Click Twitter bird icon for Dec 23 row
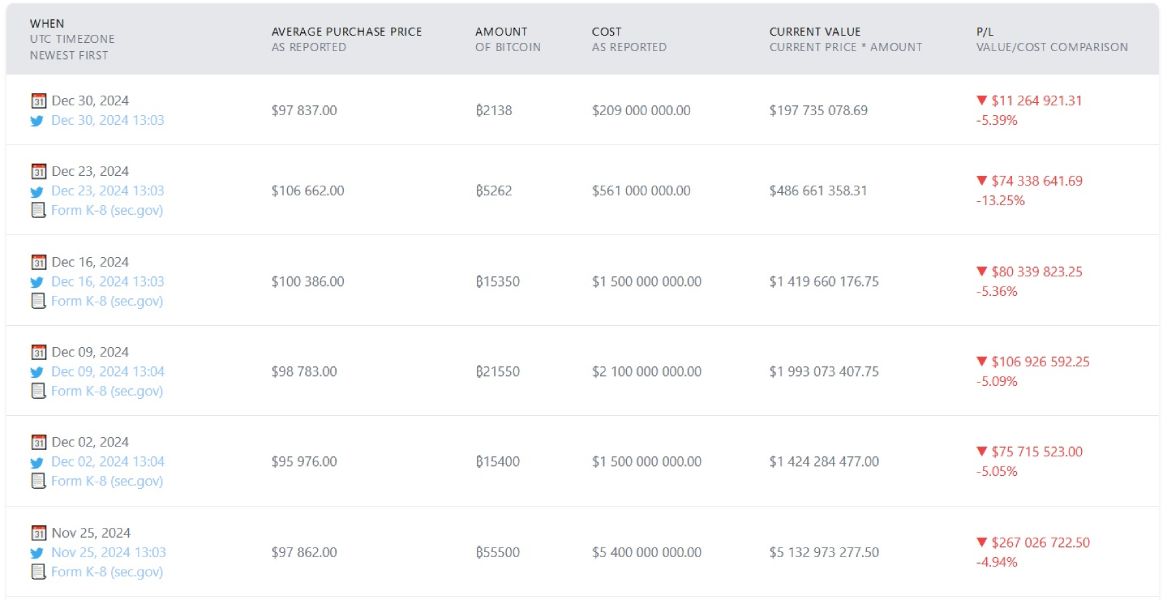The width and height of the screenshot is (1167, 600). [x=38, y=191]
